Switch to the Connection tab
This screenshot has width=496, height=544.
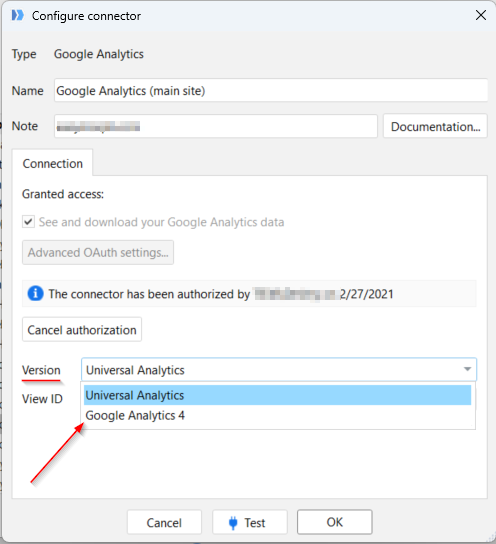pos(52,163)
